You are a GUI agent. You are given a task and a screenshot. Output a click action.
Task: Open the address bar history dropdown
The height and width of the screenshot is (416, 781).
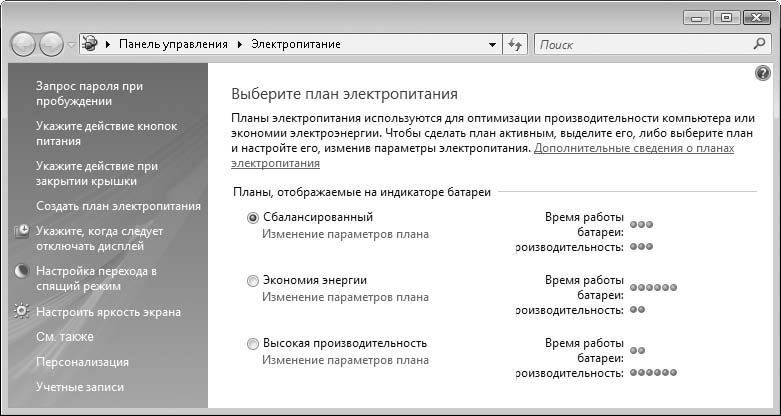492,44
